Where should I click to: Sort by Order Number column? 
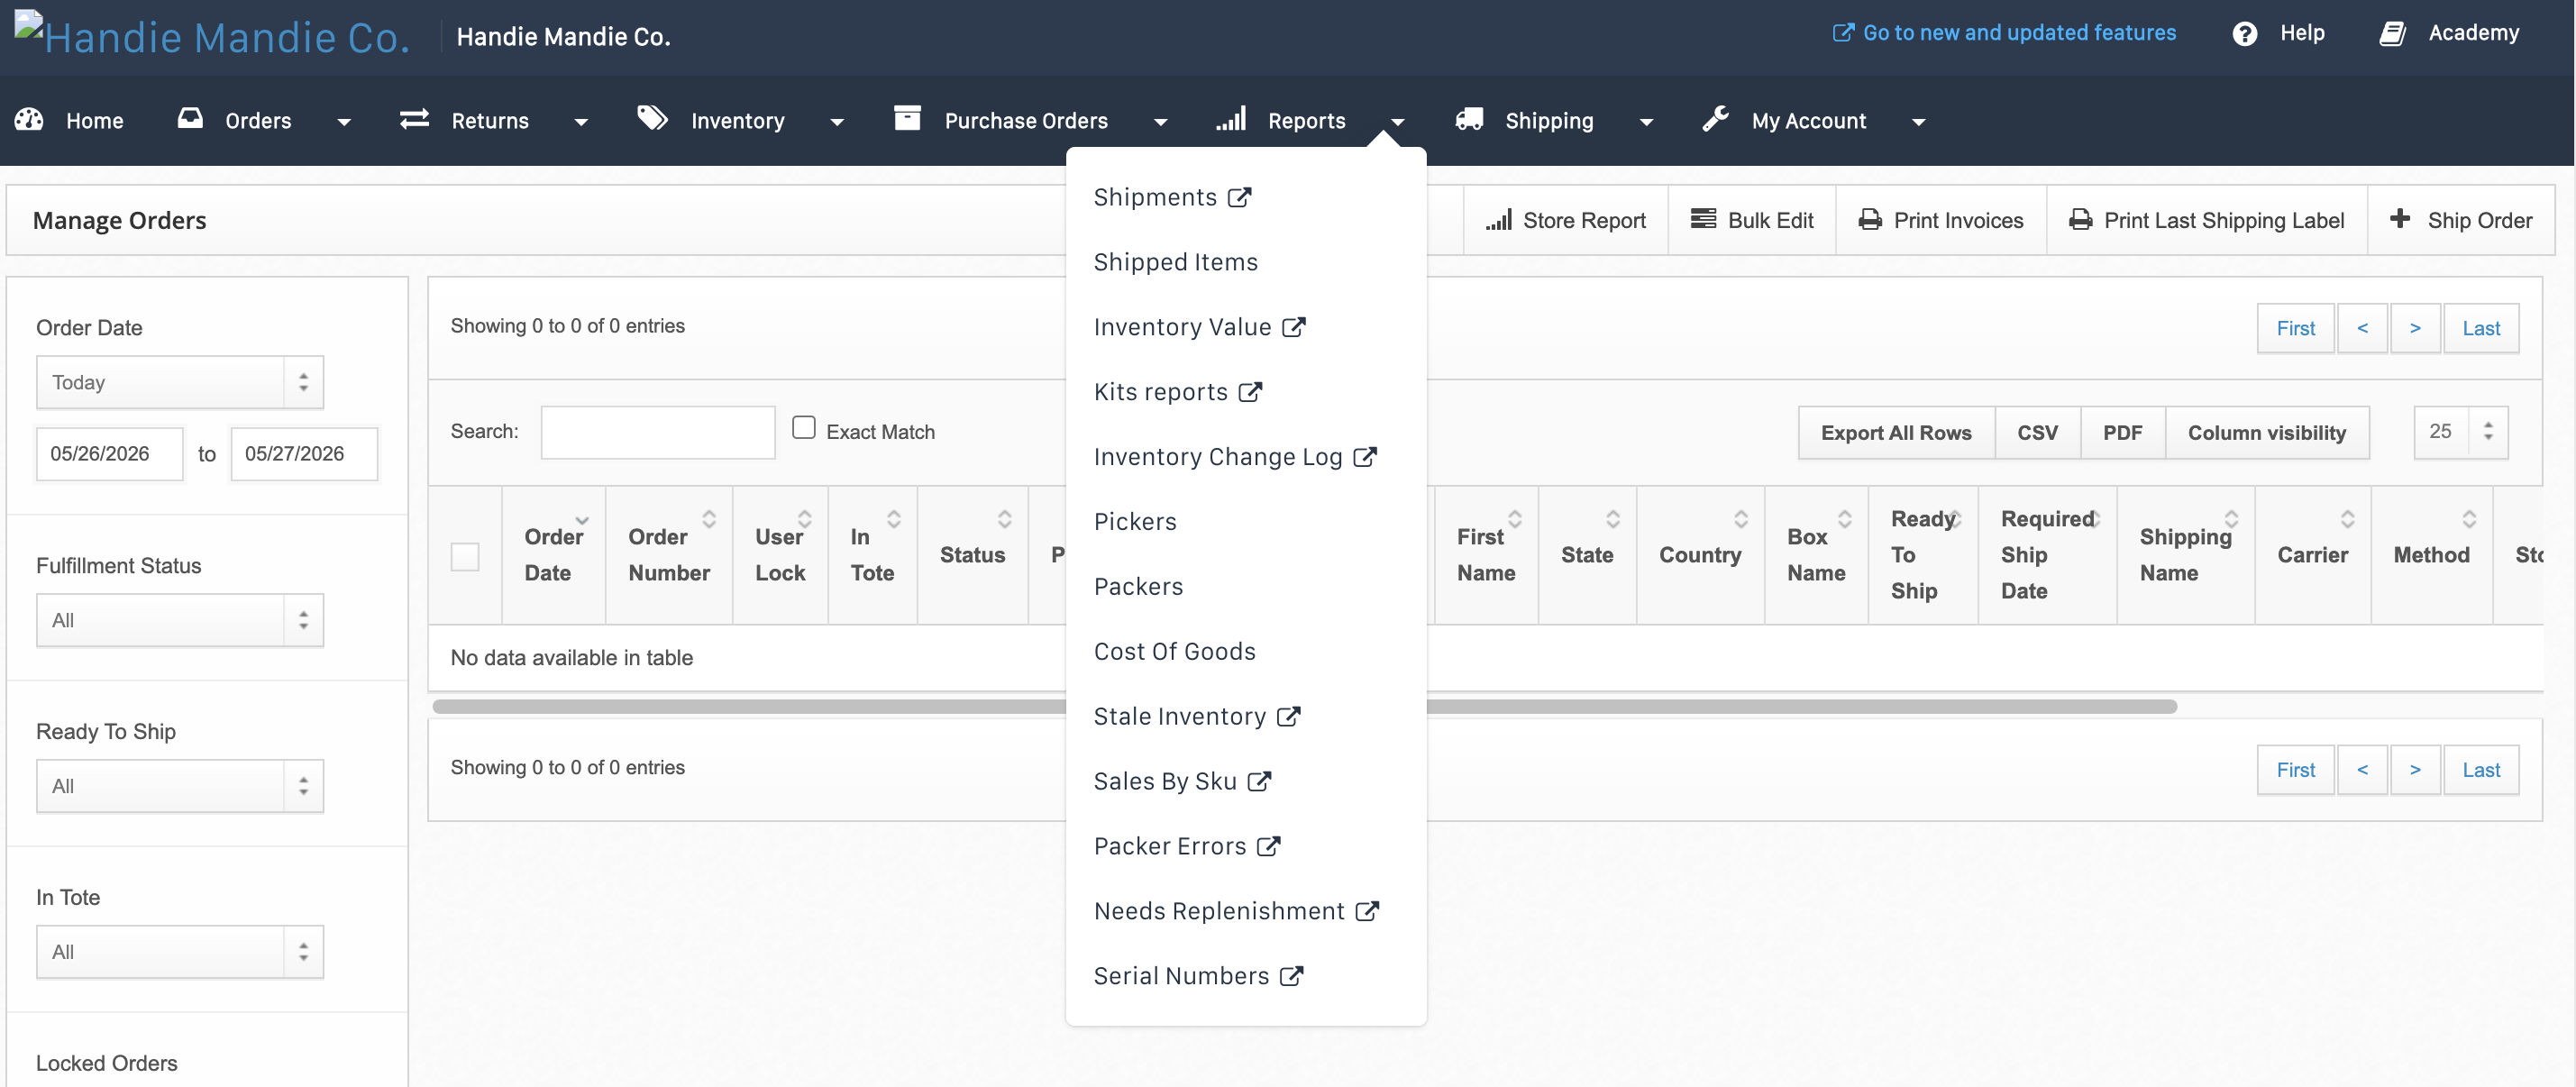(x=669, y=555)
